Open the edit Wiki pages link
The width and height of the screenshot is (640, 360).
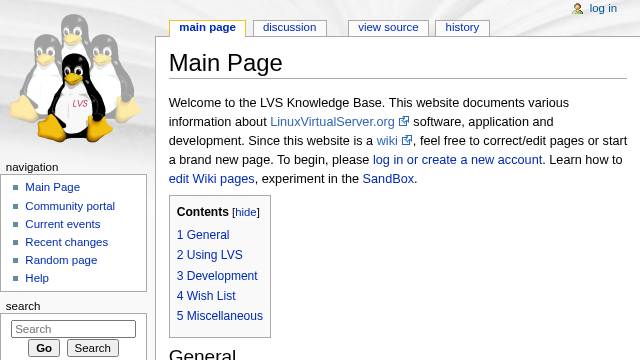coord(211,179)
